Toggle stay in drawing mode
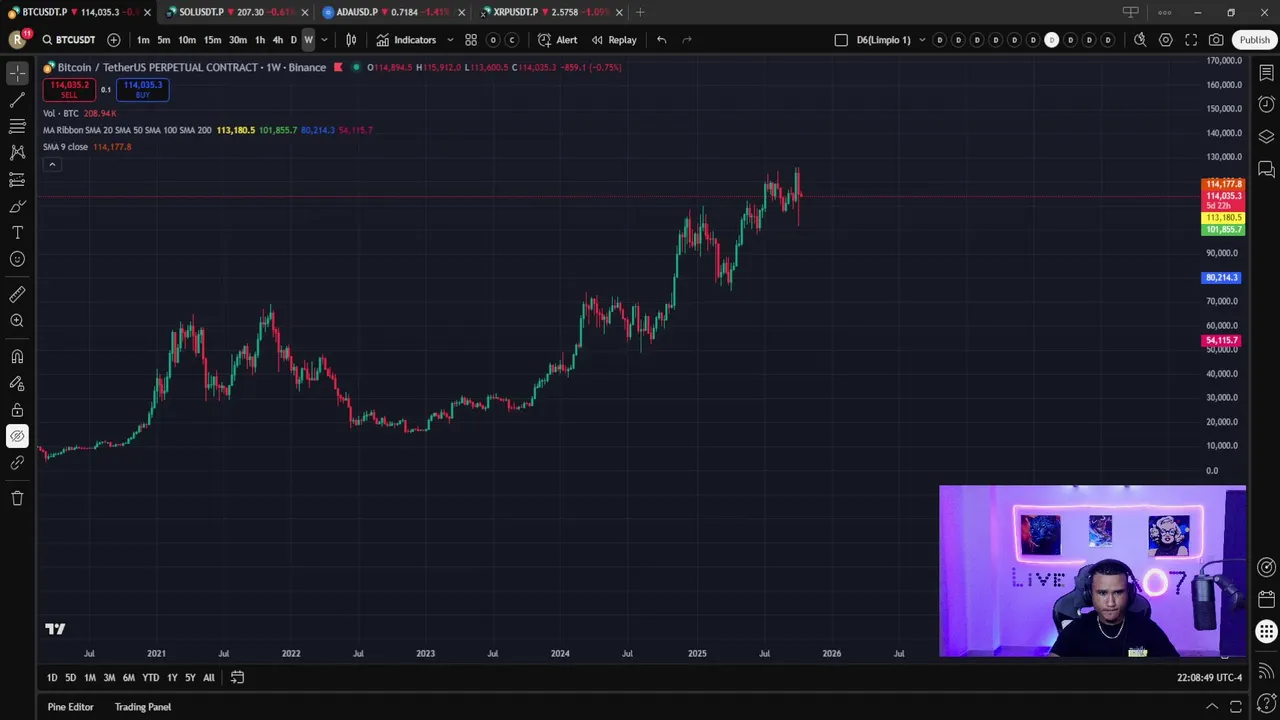 (17, 383)
